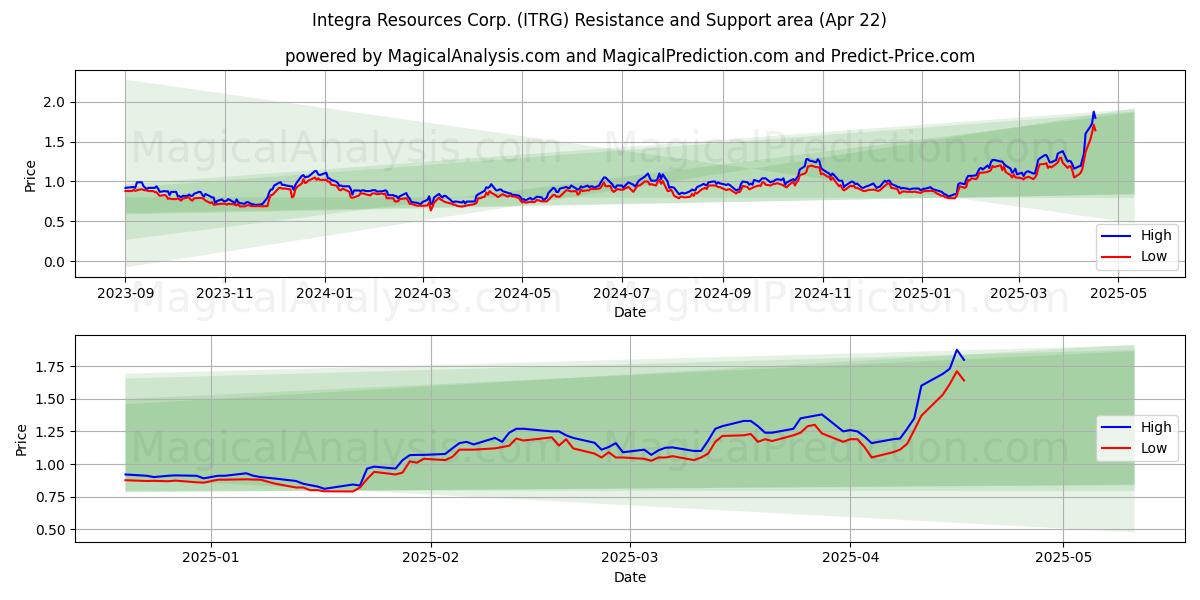This screenshot has height=600, width=1200.
Task: Click the '0.50' price tick label
Action: click(51, 530)
